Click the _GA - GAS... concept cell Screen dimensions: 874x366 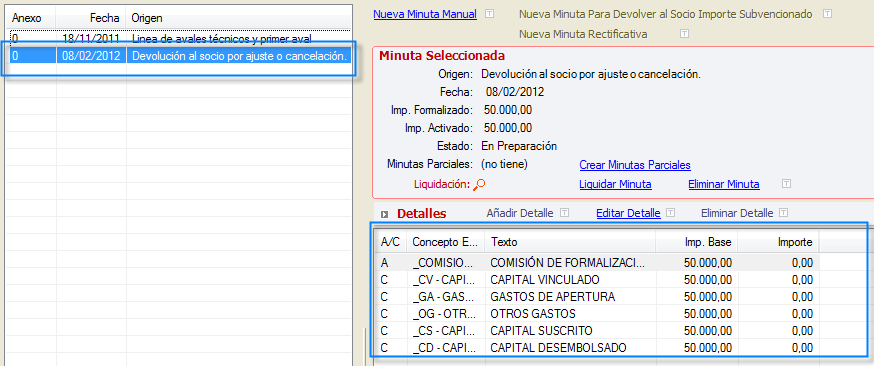(445, 297)
